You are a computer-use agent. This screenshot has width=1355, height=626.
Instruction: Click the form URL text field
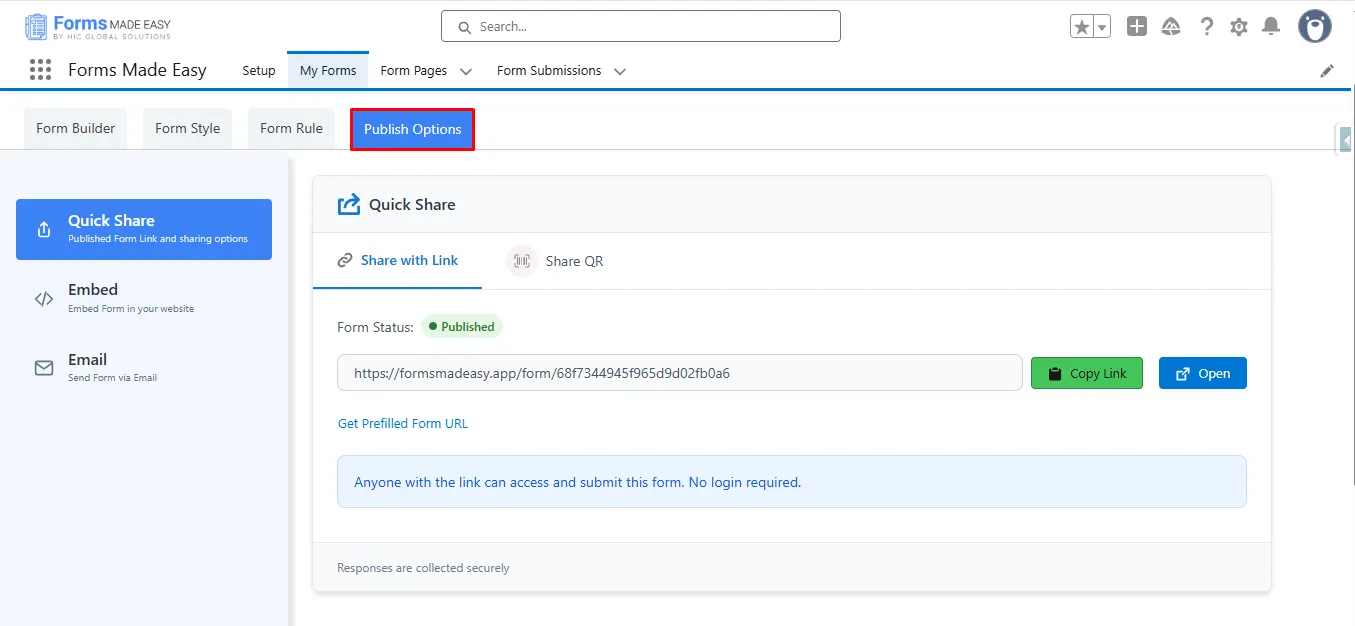pyautogui.click(x=679, y=373)
